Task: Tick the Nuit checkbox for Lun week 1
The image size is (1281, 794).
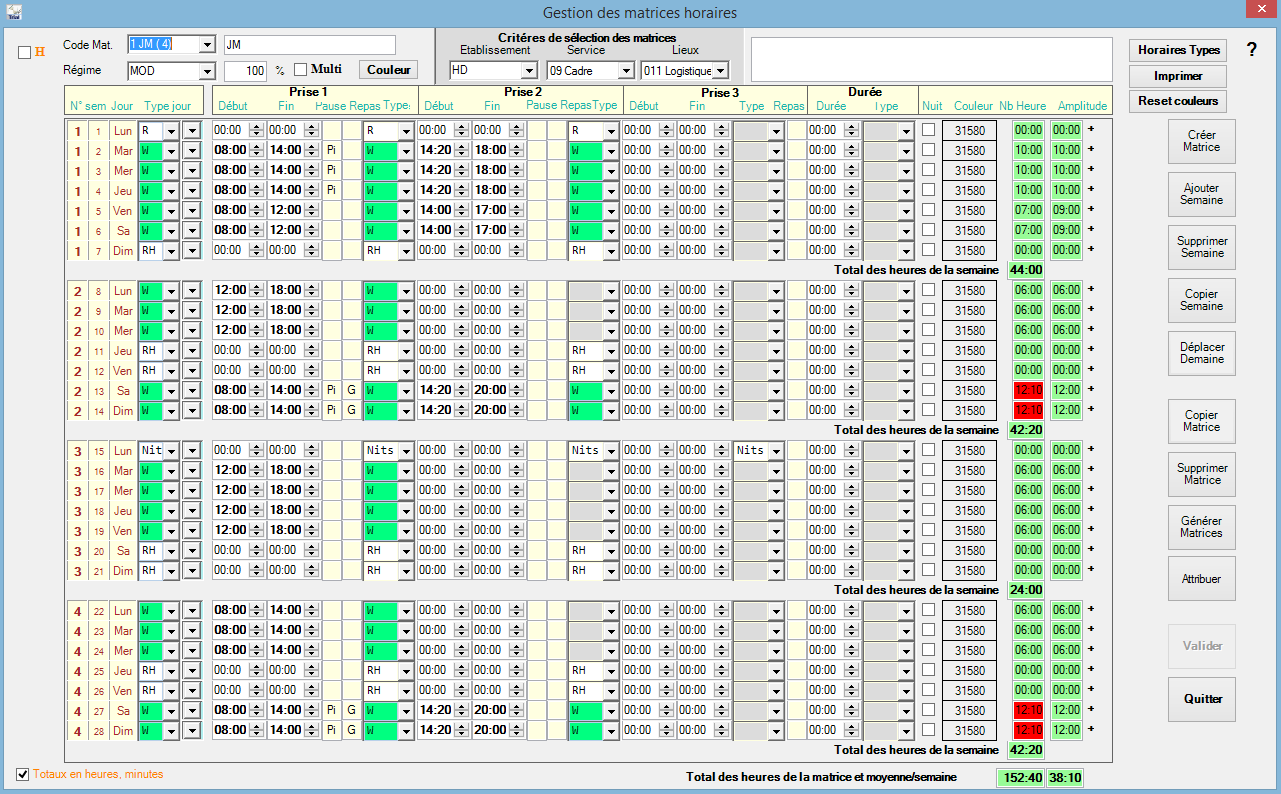Action: click(929, 130)
